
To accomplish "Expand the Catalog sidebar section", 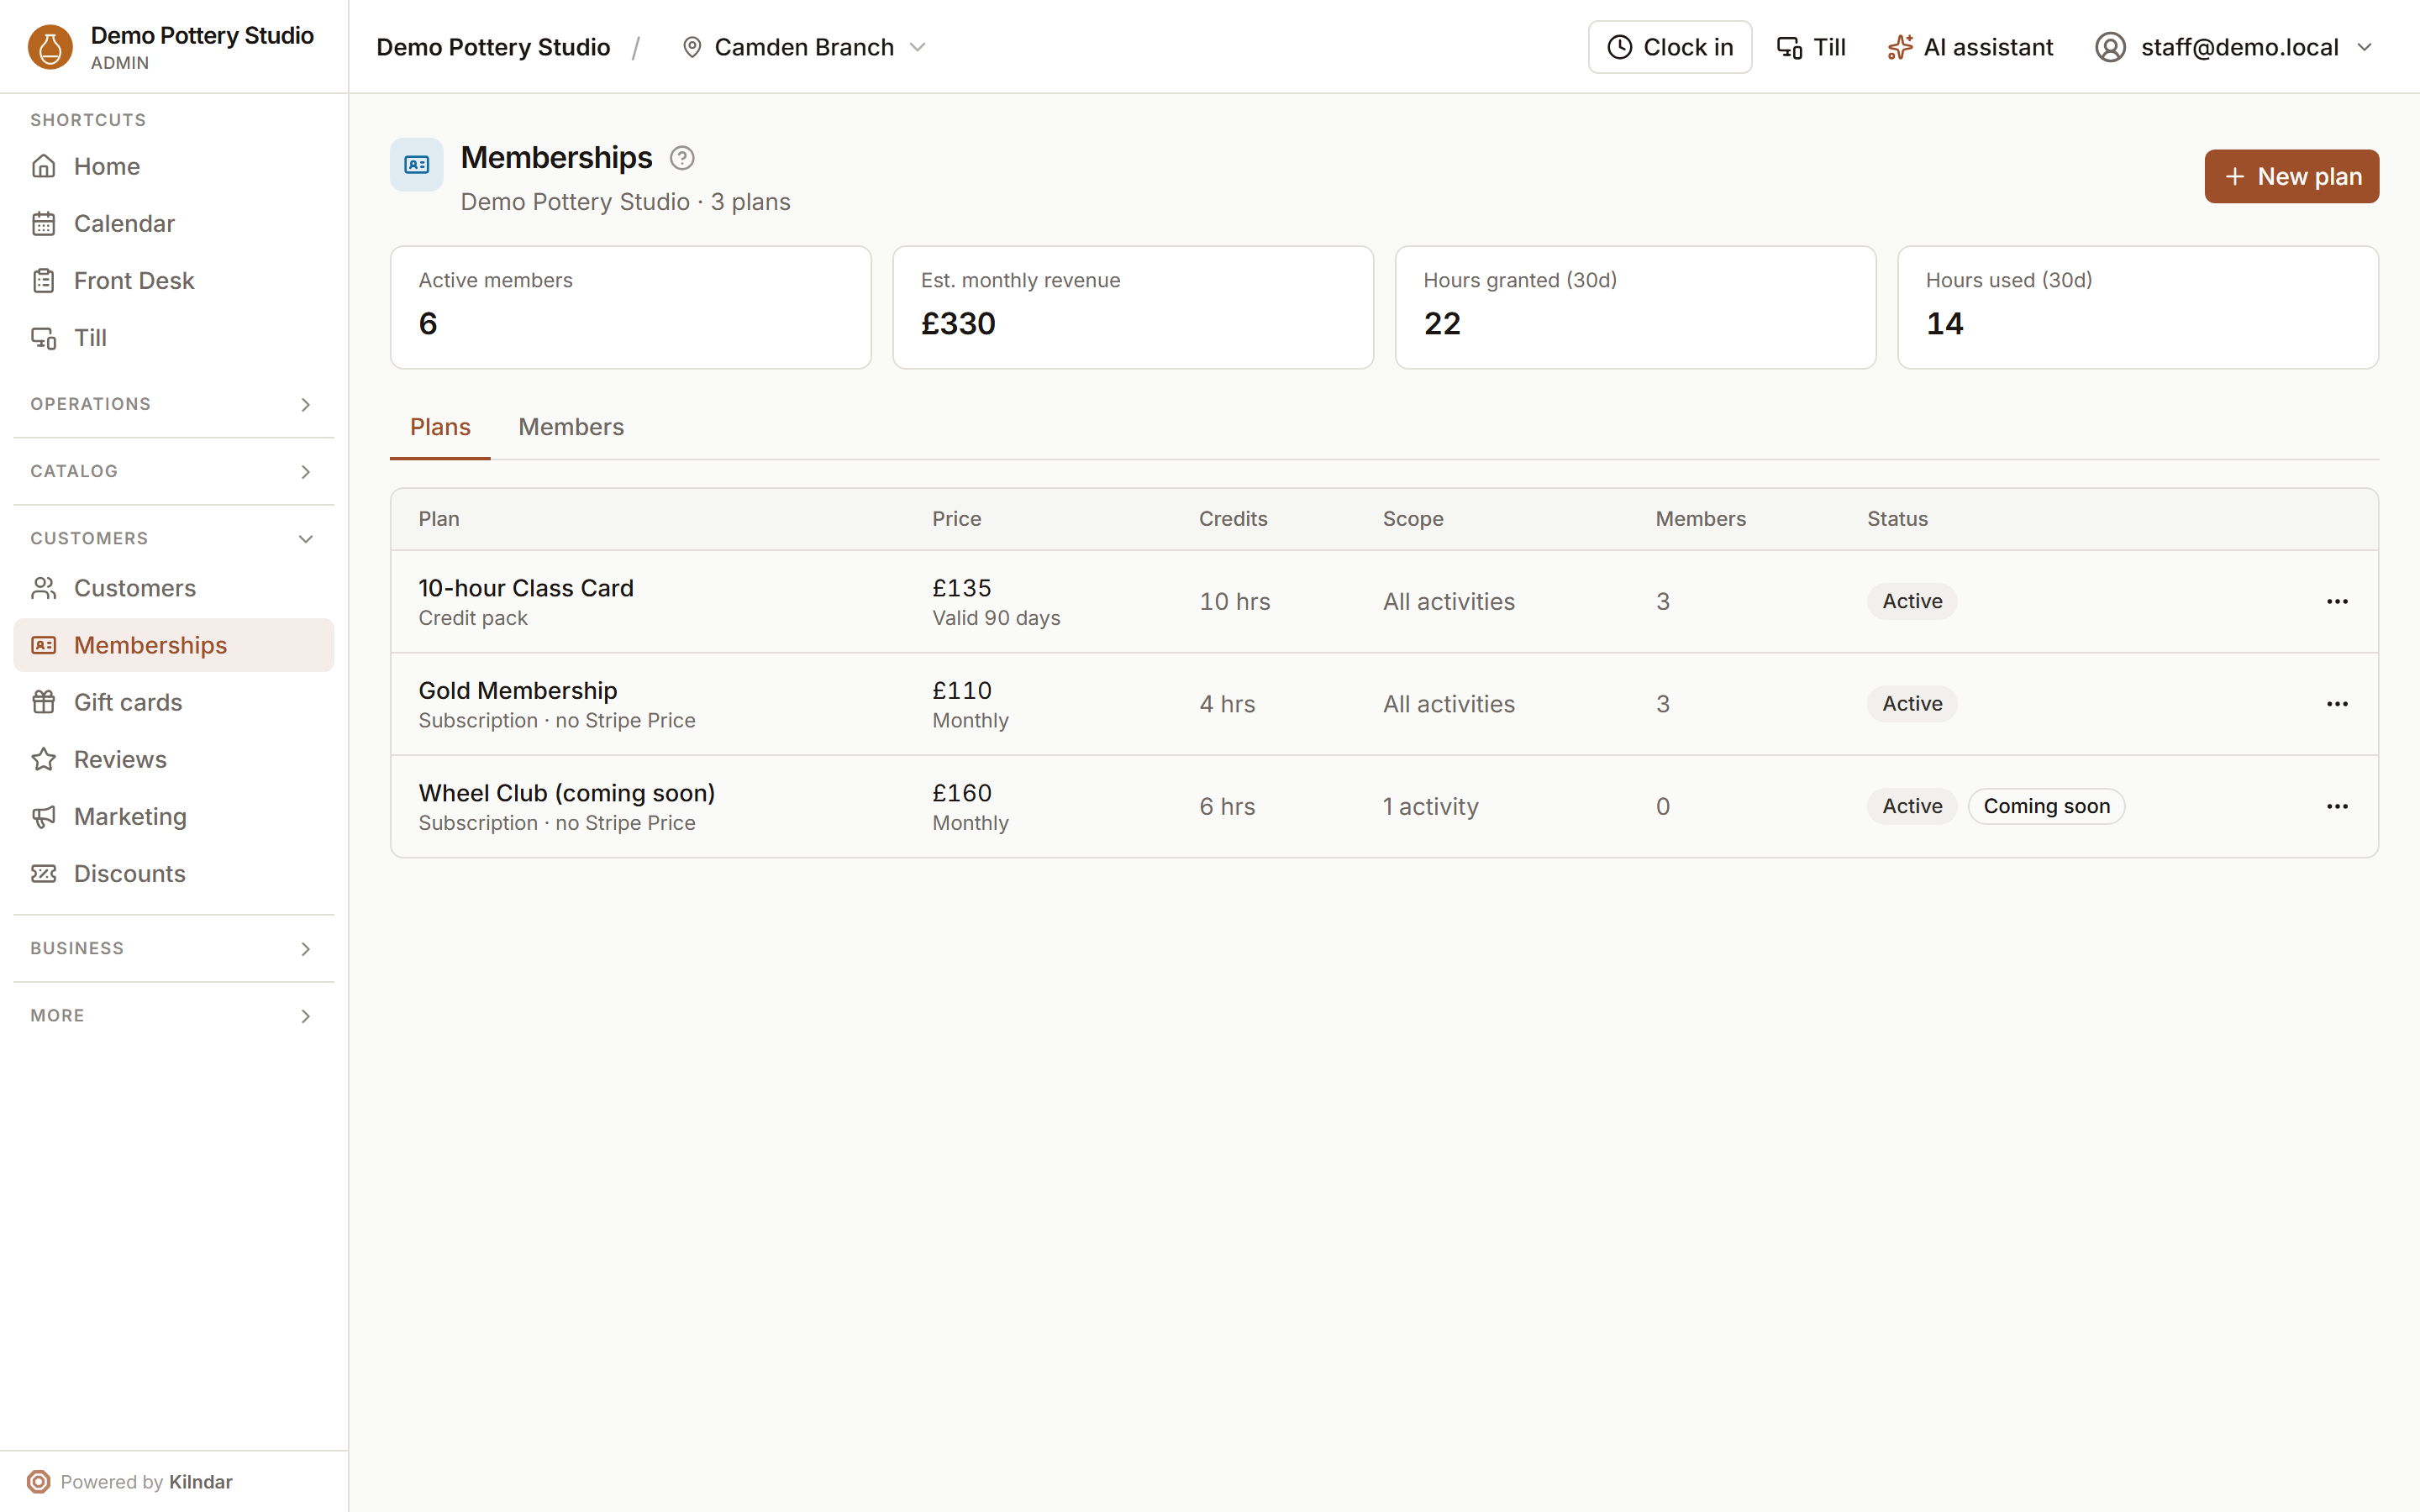I will pyautogui.click(x=173, y=471).
